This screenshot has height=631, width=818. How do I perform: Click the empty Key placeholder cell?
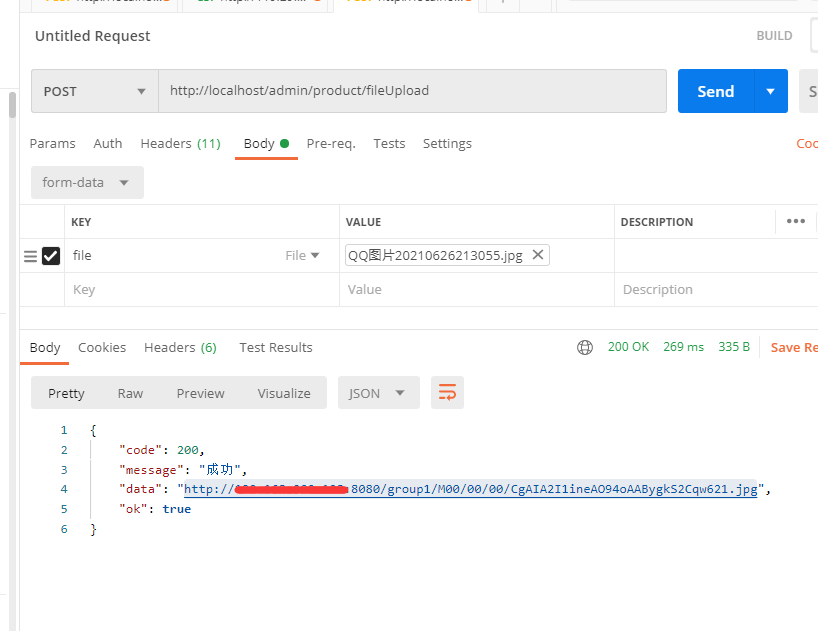click(x=201, y=289)
